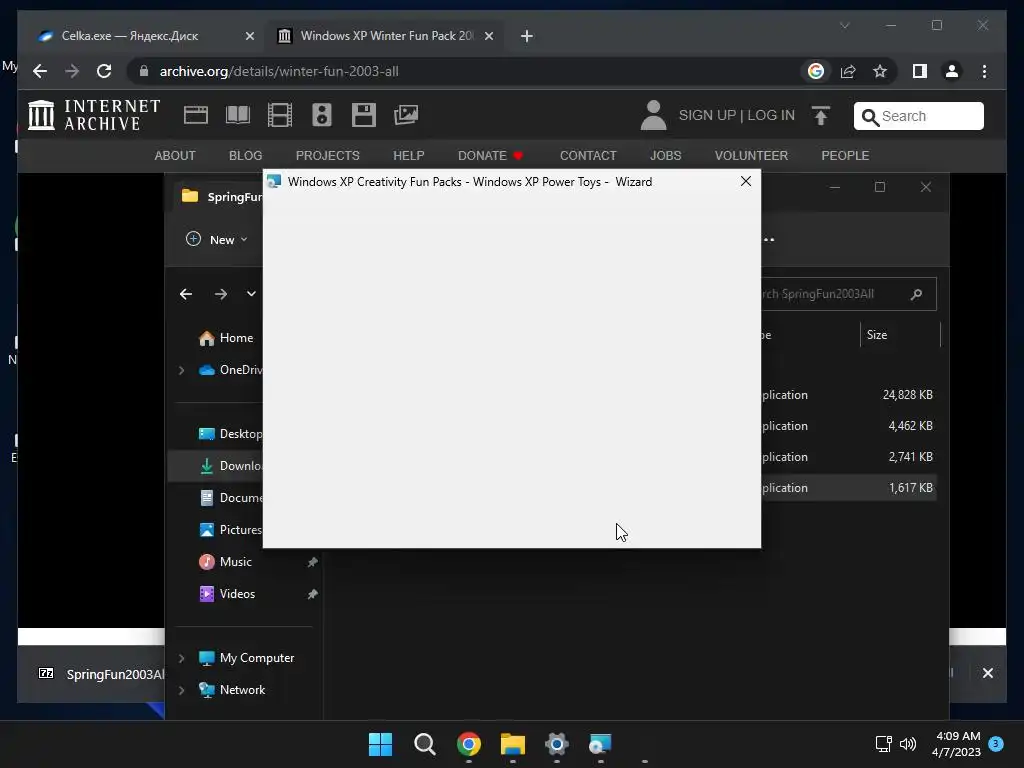Open the Chrome three-dot menu
The height and width of the screenshot is (768, 1024).
pos(984,71)
